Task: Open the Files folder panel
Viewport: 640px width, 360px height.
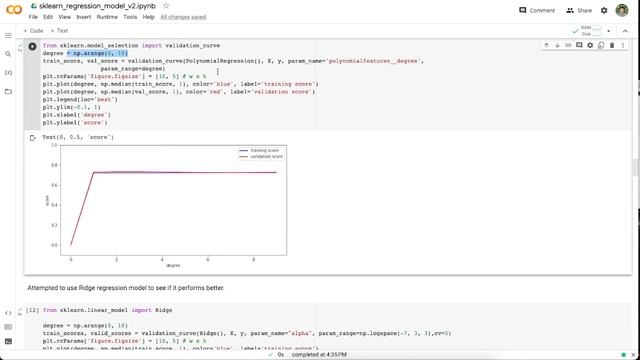Action: coord(8,91)
